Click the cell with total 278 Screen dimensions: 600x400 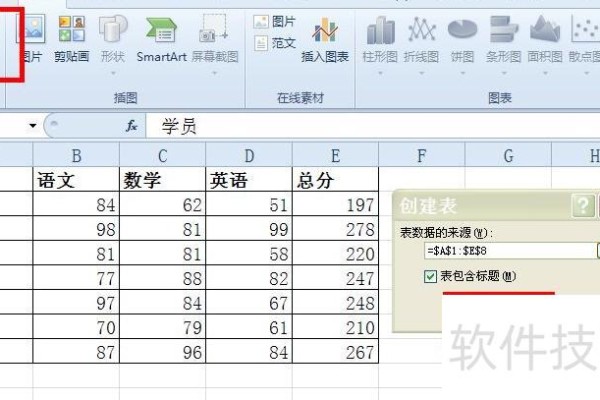pos(336,229)
